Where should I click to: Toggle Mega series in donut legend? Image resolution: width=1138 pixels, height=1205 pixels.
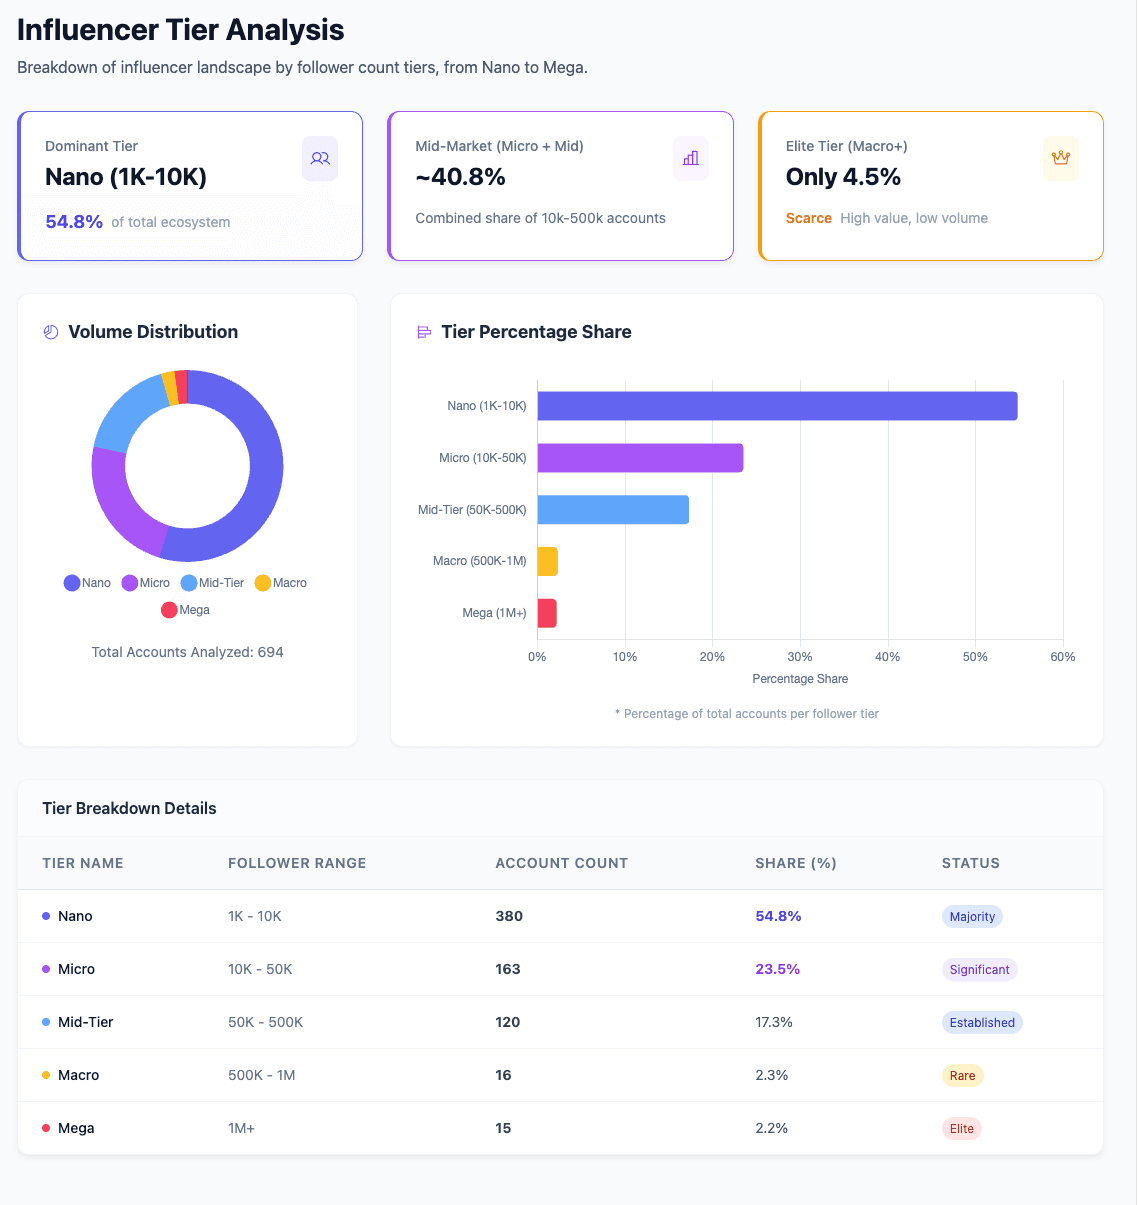(186, 610)
